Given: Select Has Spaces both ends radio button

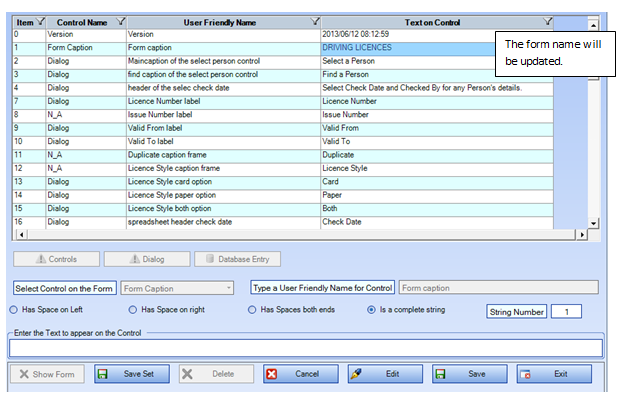Looking at the screenshot, I should 252,310.
